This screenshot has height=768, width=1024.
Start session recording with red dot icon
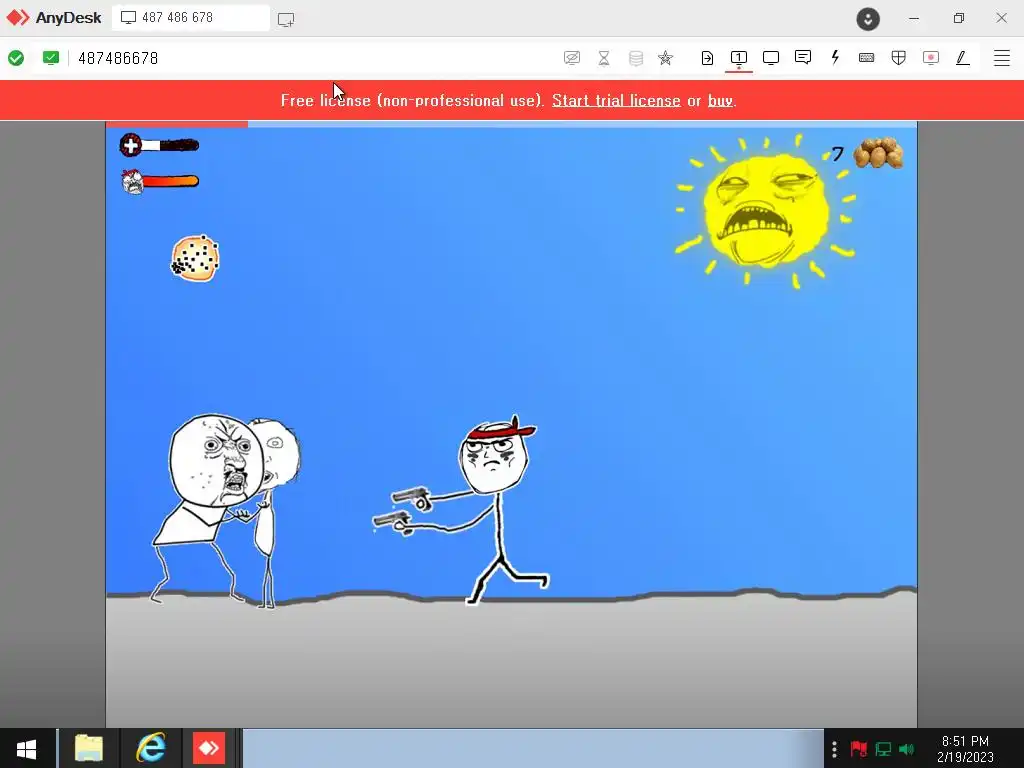[931, 58]
